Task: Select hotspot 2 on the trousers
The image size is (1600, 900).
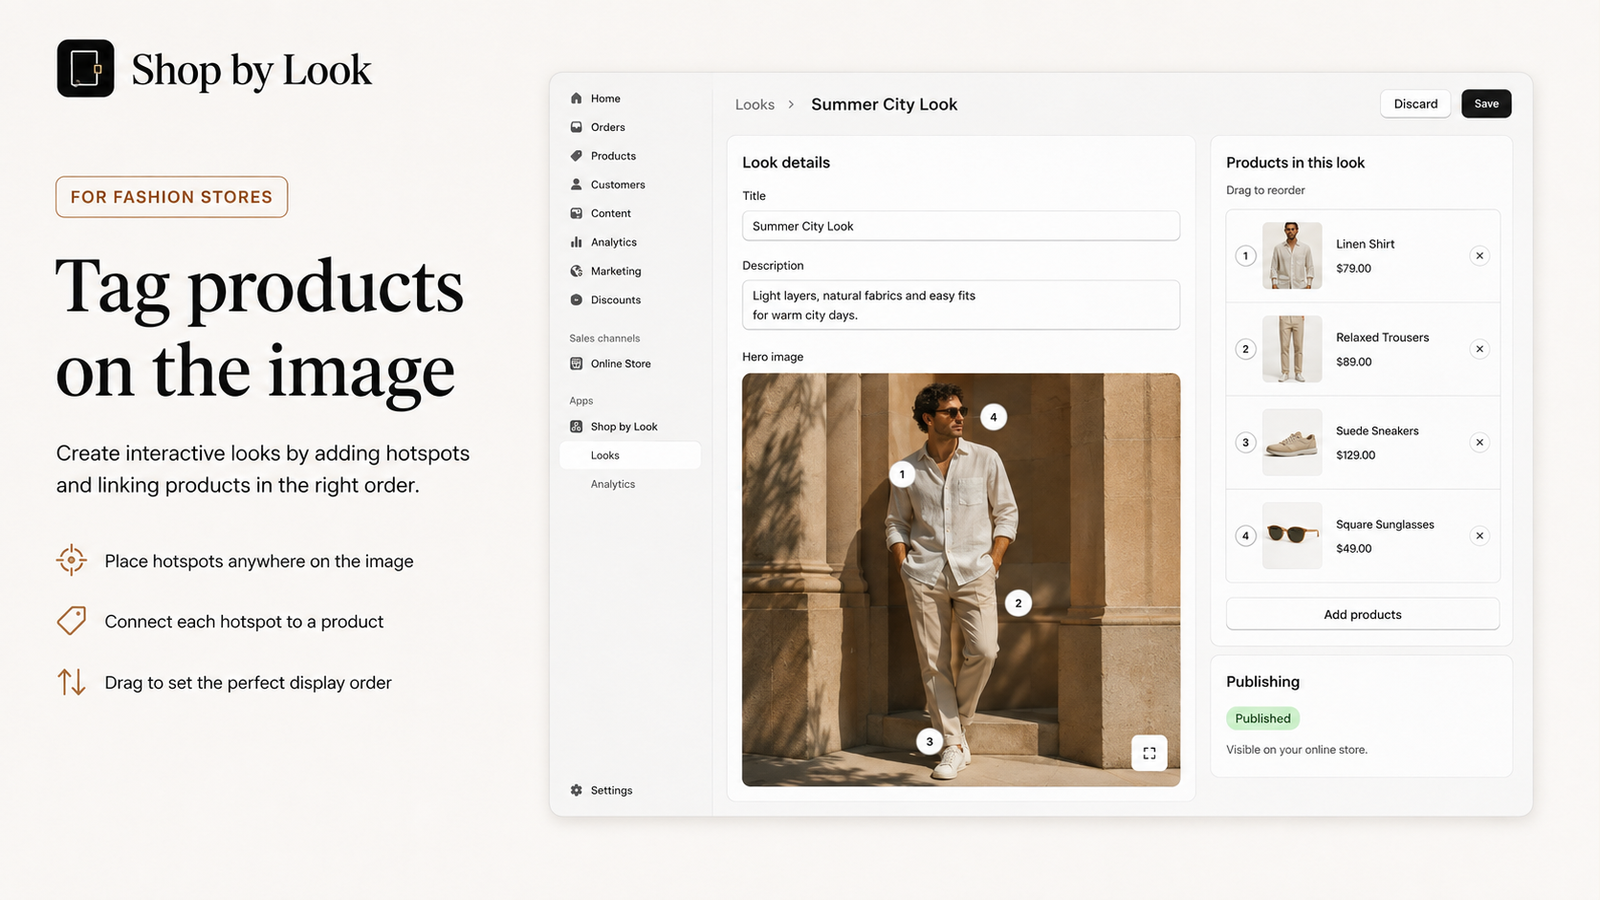Action: 1018,603
